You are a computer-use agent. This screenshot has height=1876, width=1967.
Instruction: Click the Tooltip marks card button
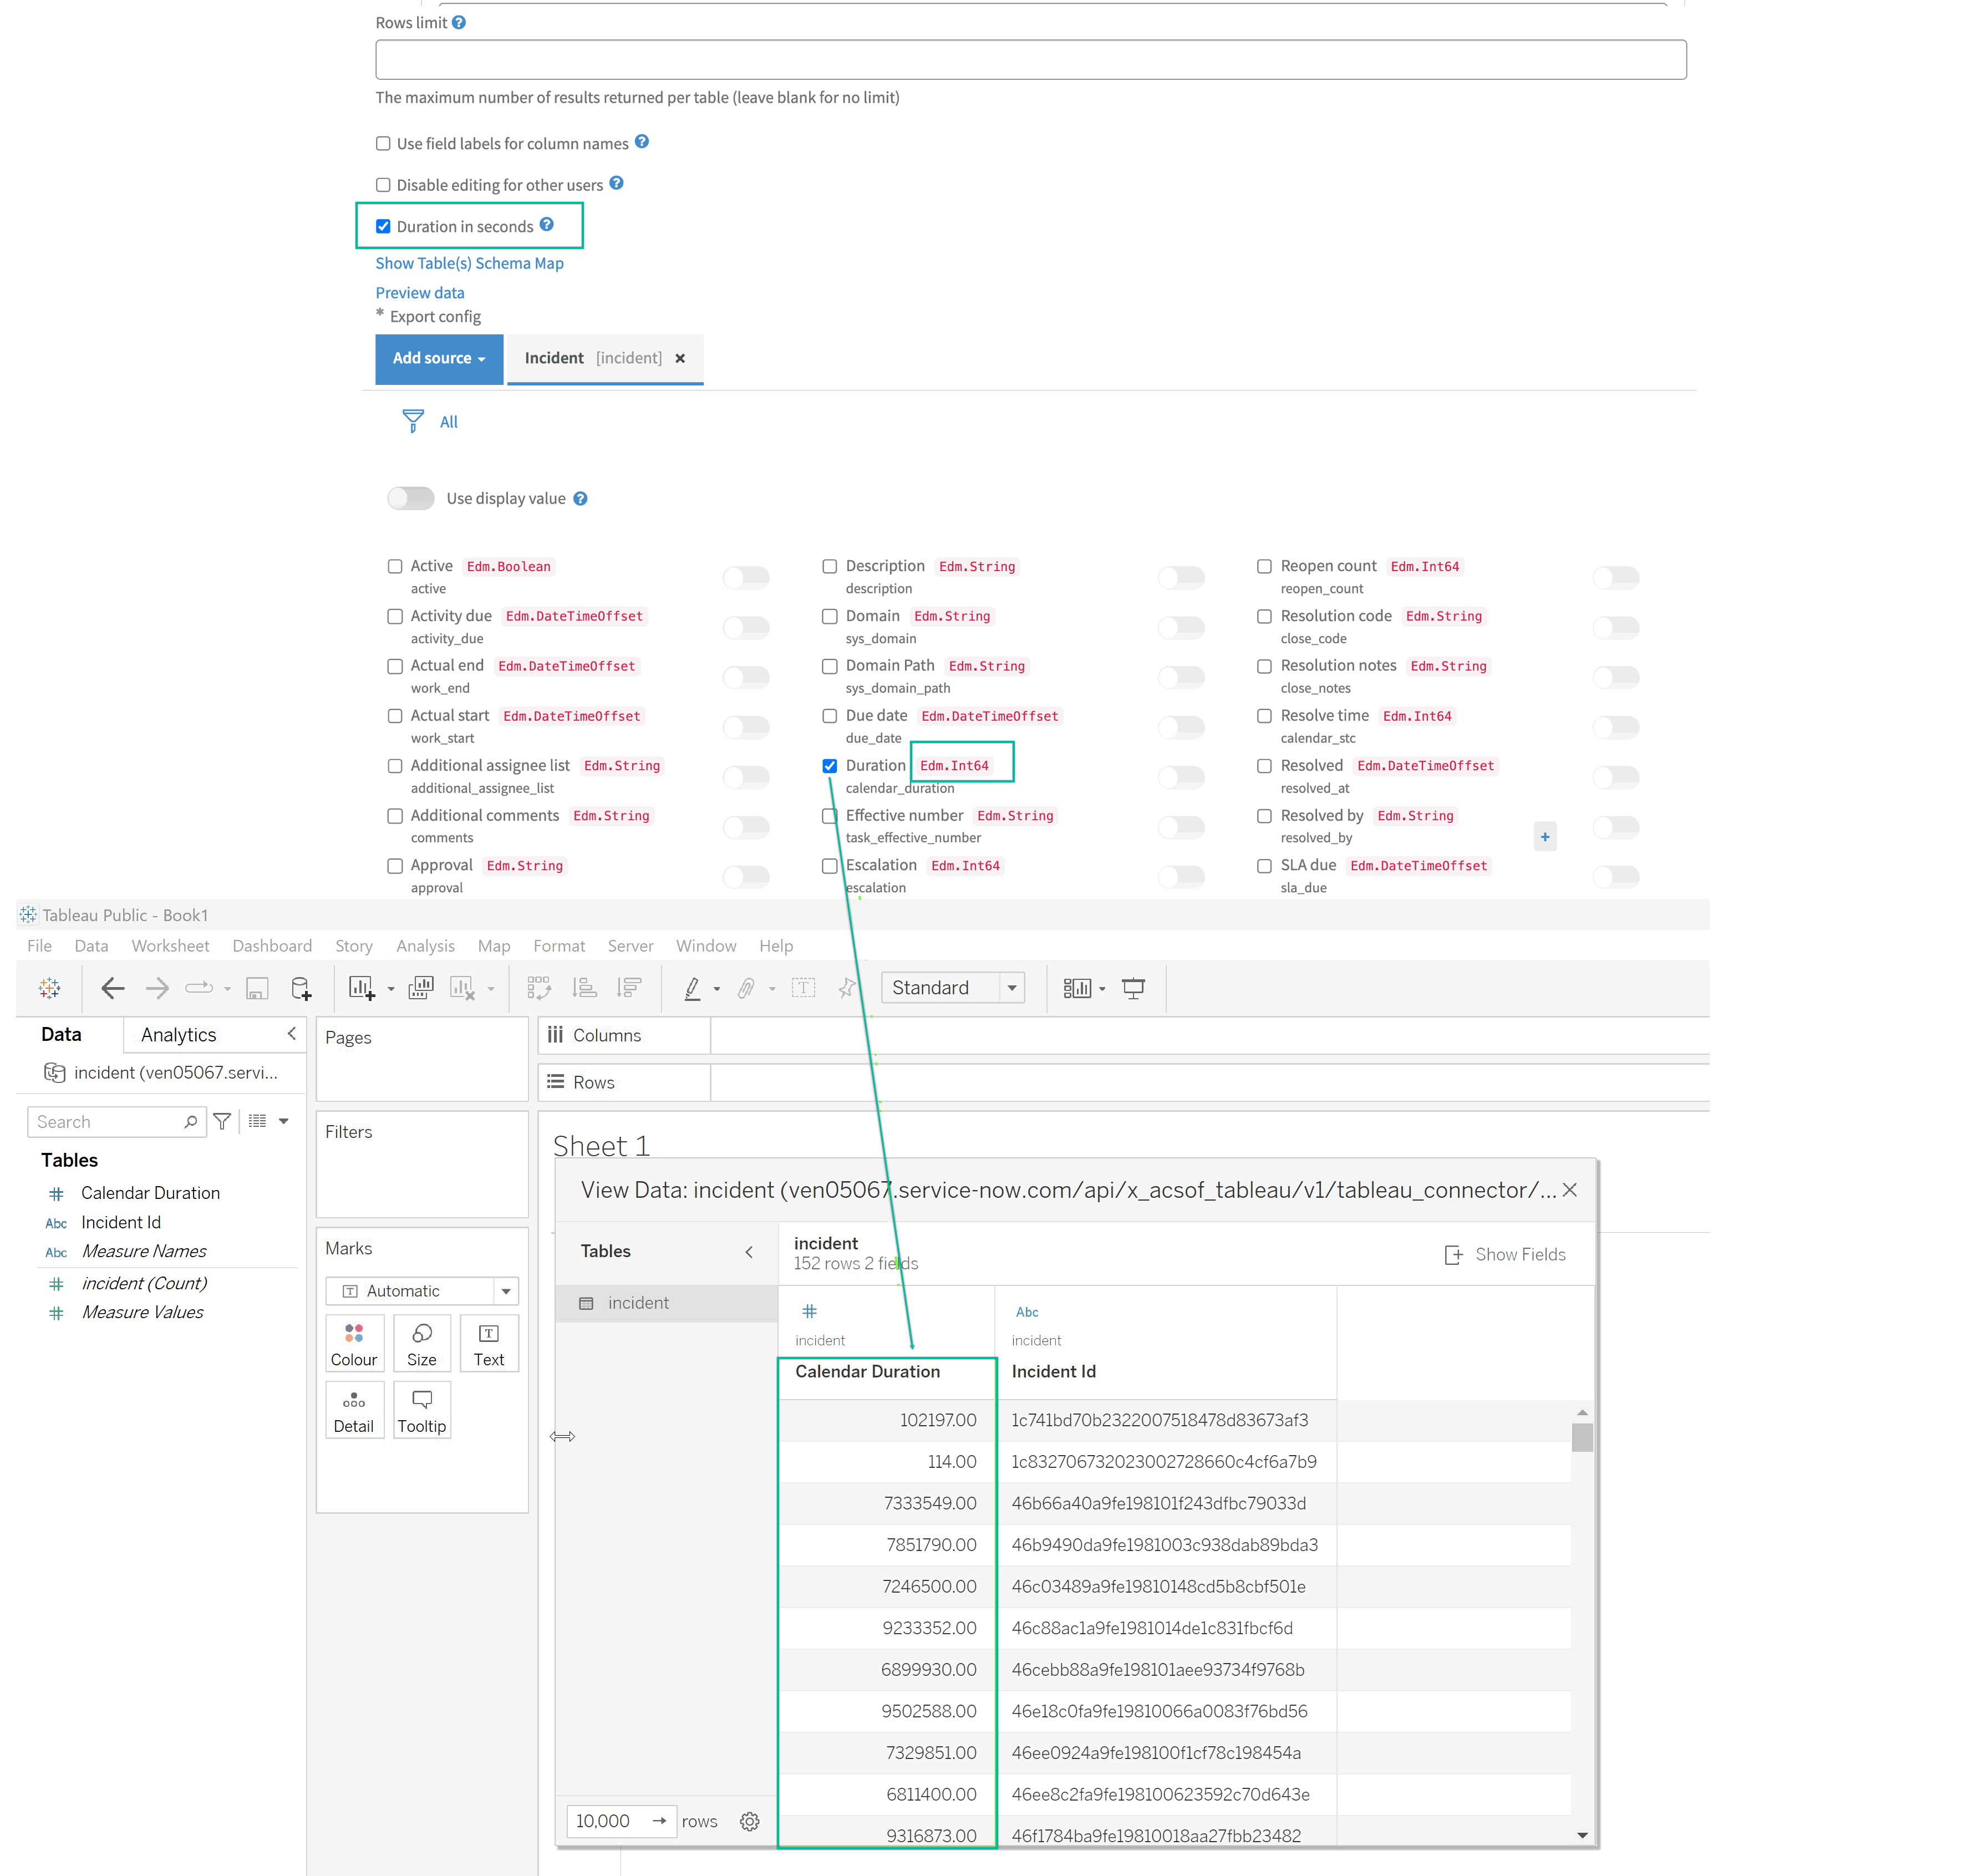coord(421,1410)
